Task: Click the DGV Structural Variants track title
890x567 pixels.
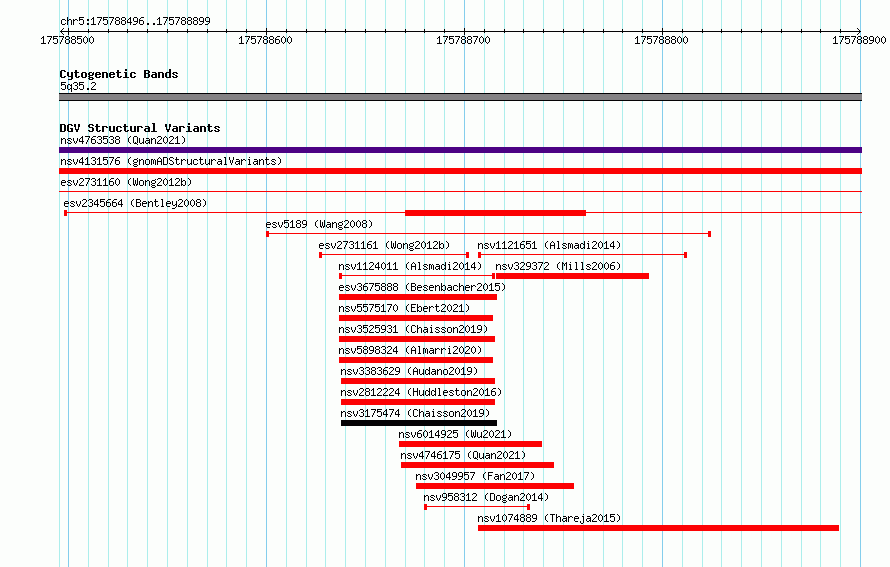Action: pyautogui.click(x=140, y=128)
